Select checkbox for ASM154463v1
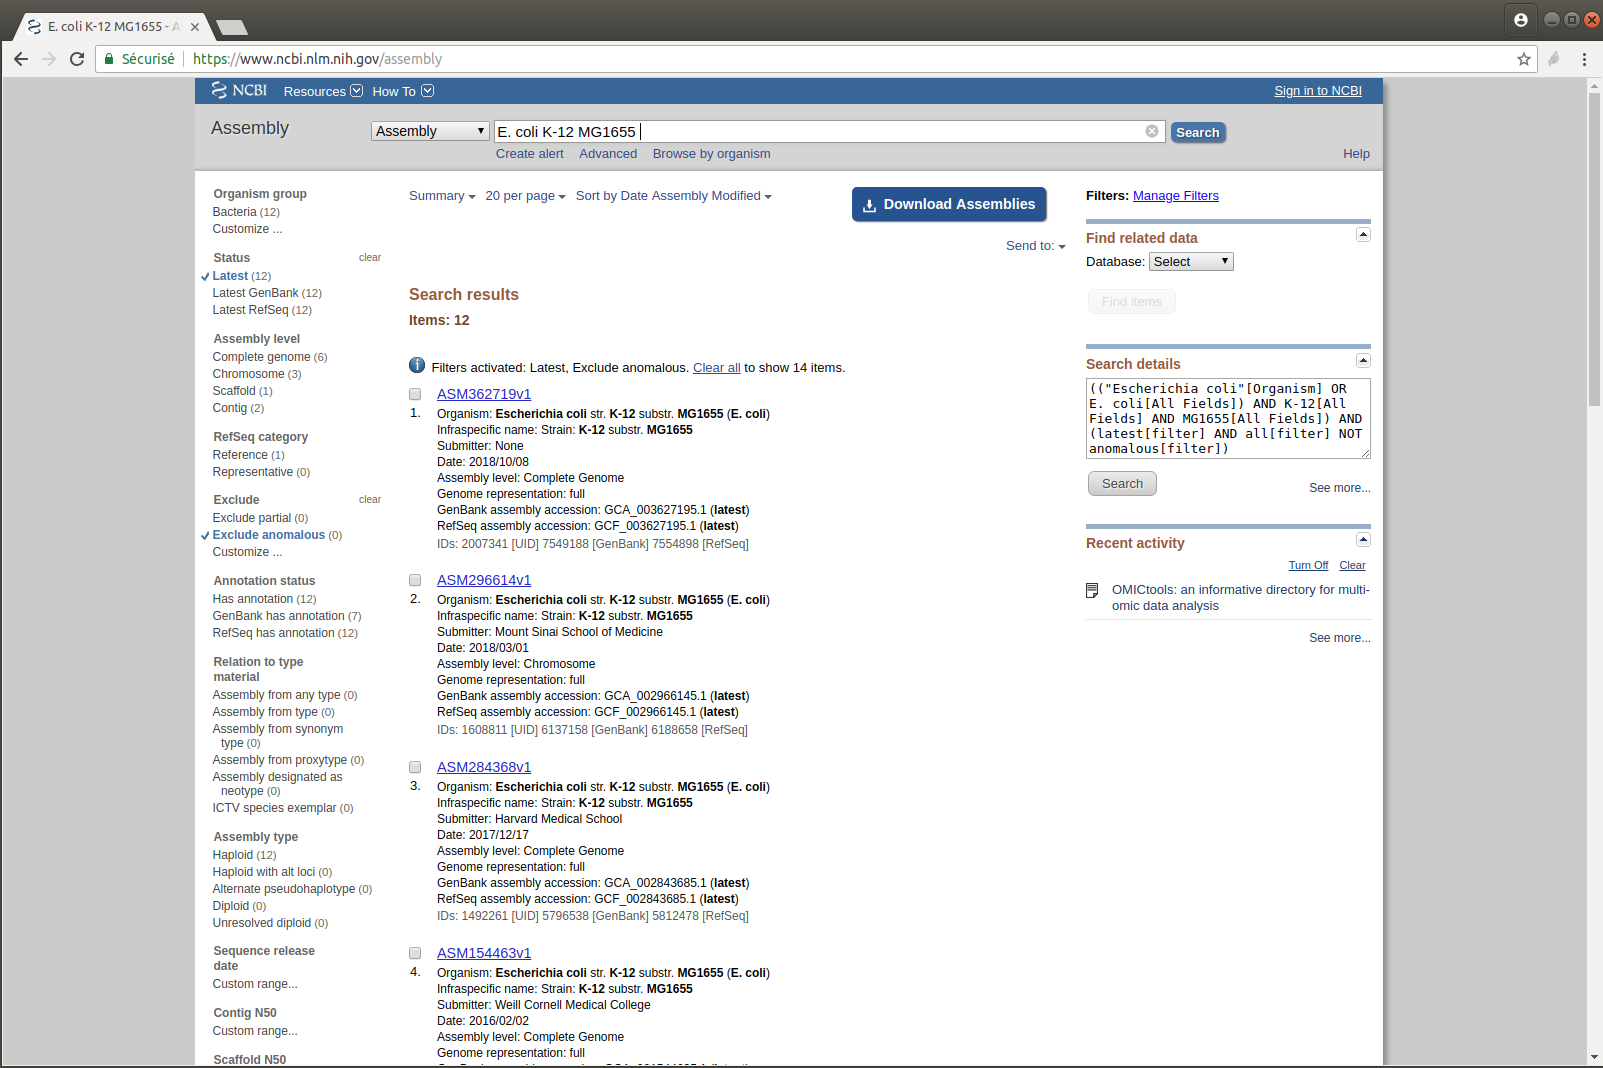 coord(415,953)
